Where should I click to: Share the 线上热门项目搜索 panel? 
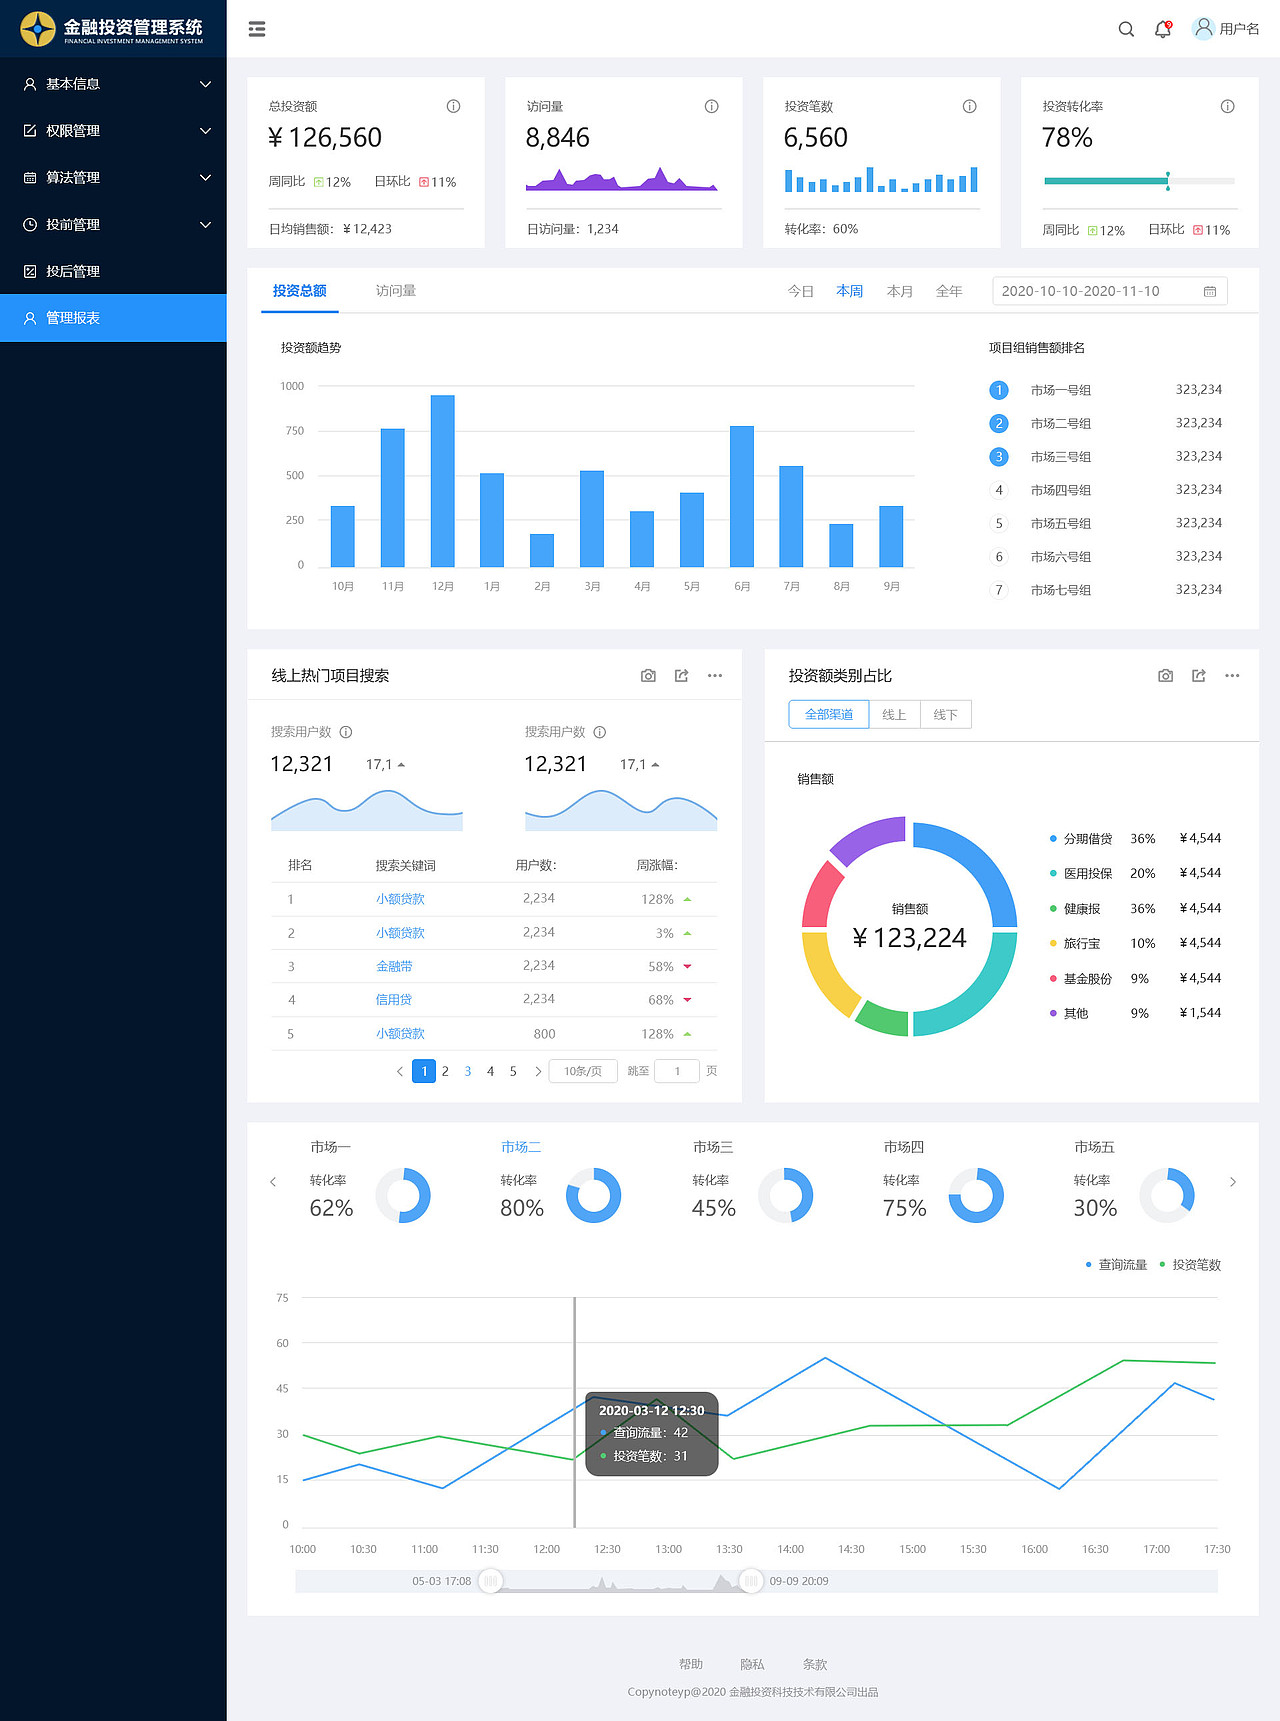tap(681, 676)
